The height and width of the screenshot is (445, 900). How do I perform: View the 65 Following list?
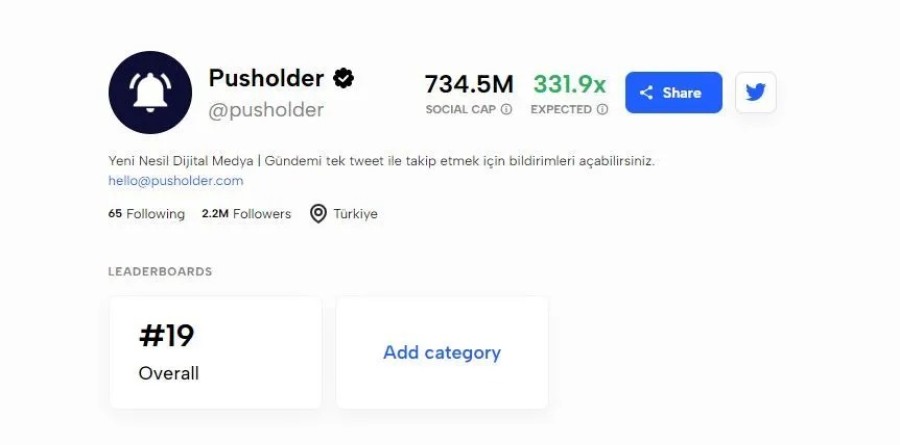click(x=146, y=214)
